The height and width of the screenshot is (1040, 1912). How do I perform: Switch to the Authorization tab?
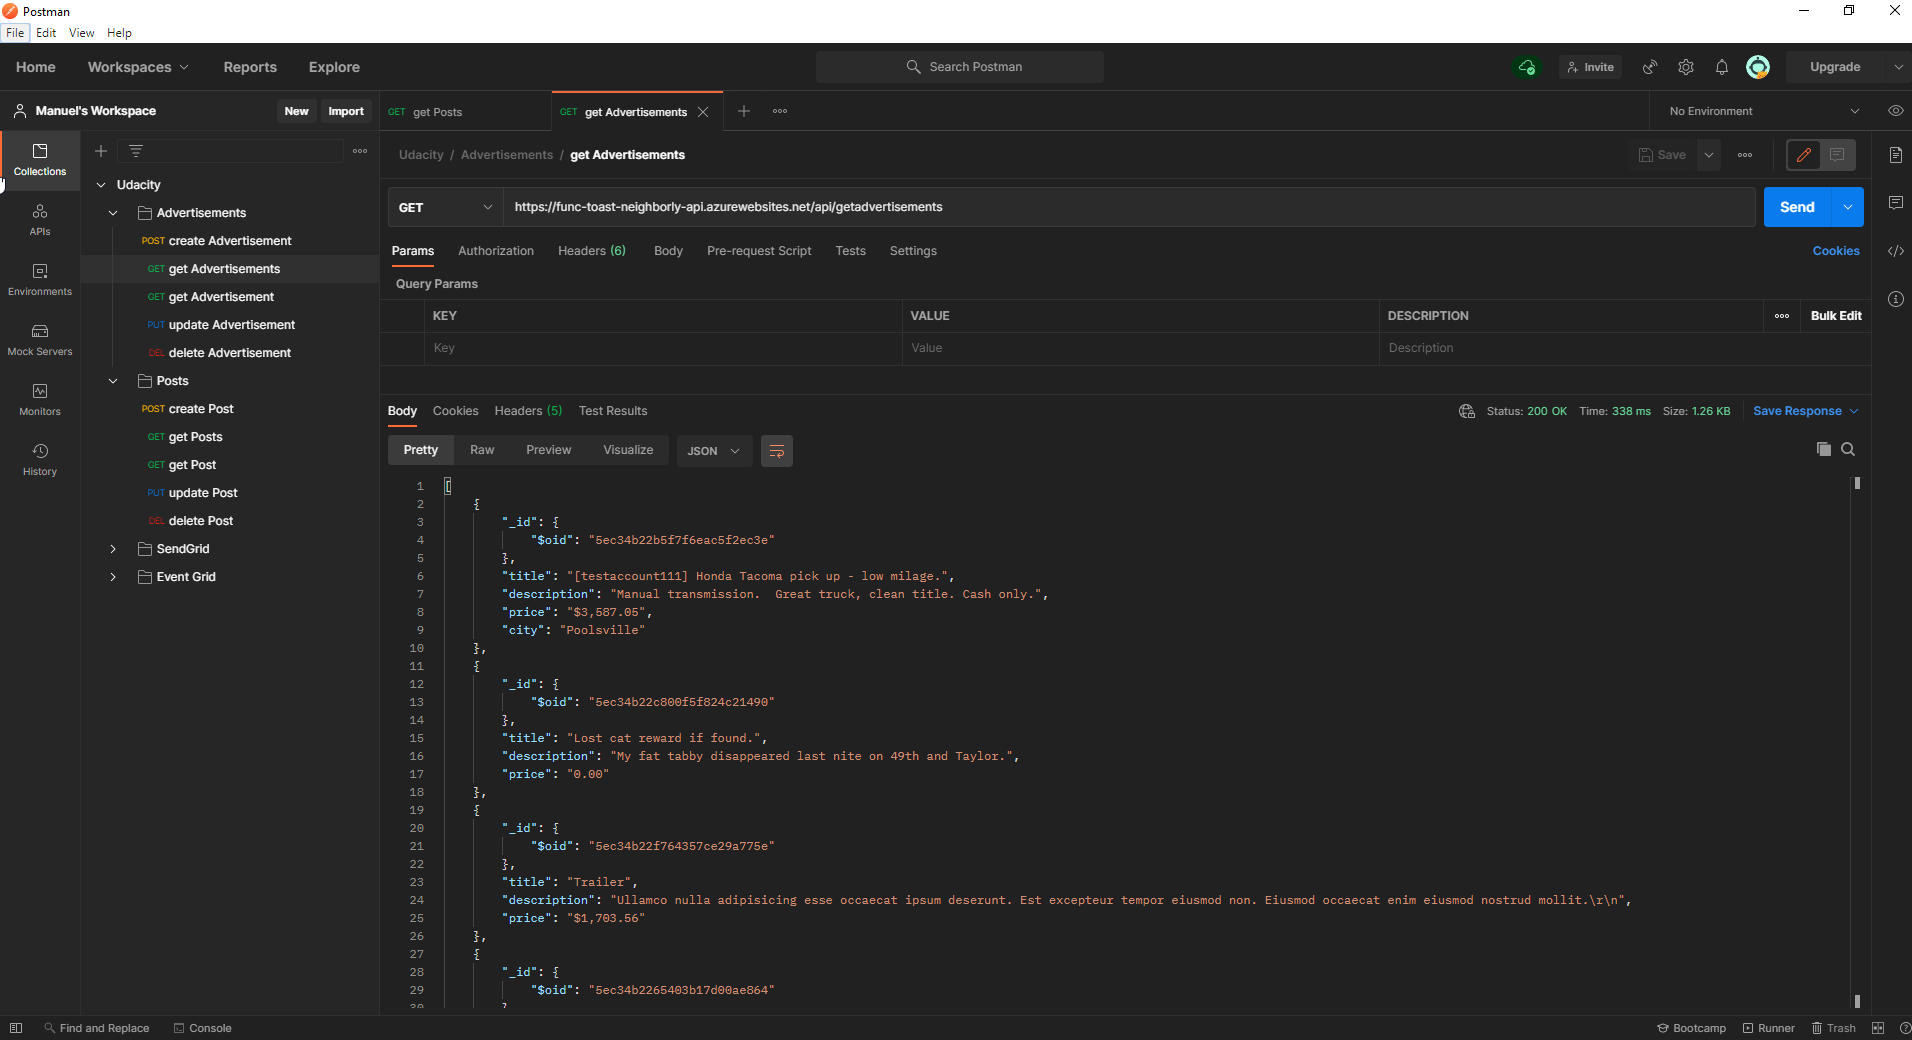click(x=496, y=251)
